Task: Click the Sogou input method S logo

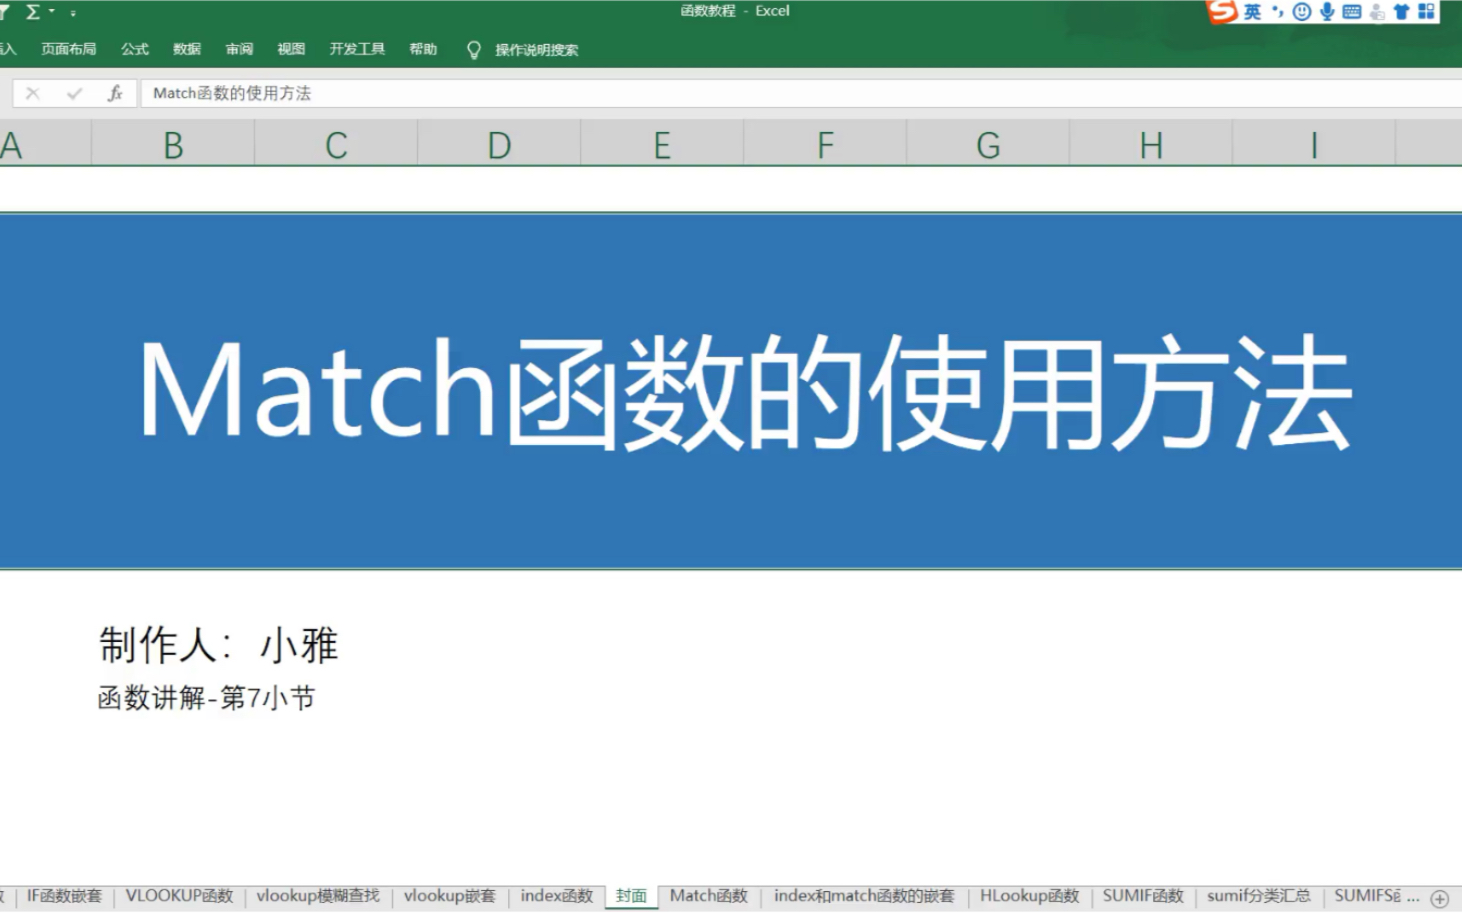Action: pyautogui.click(x=1222, y=11)
